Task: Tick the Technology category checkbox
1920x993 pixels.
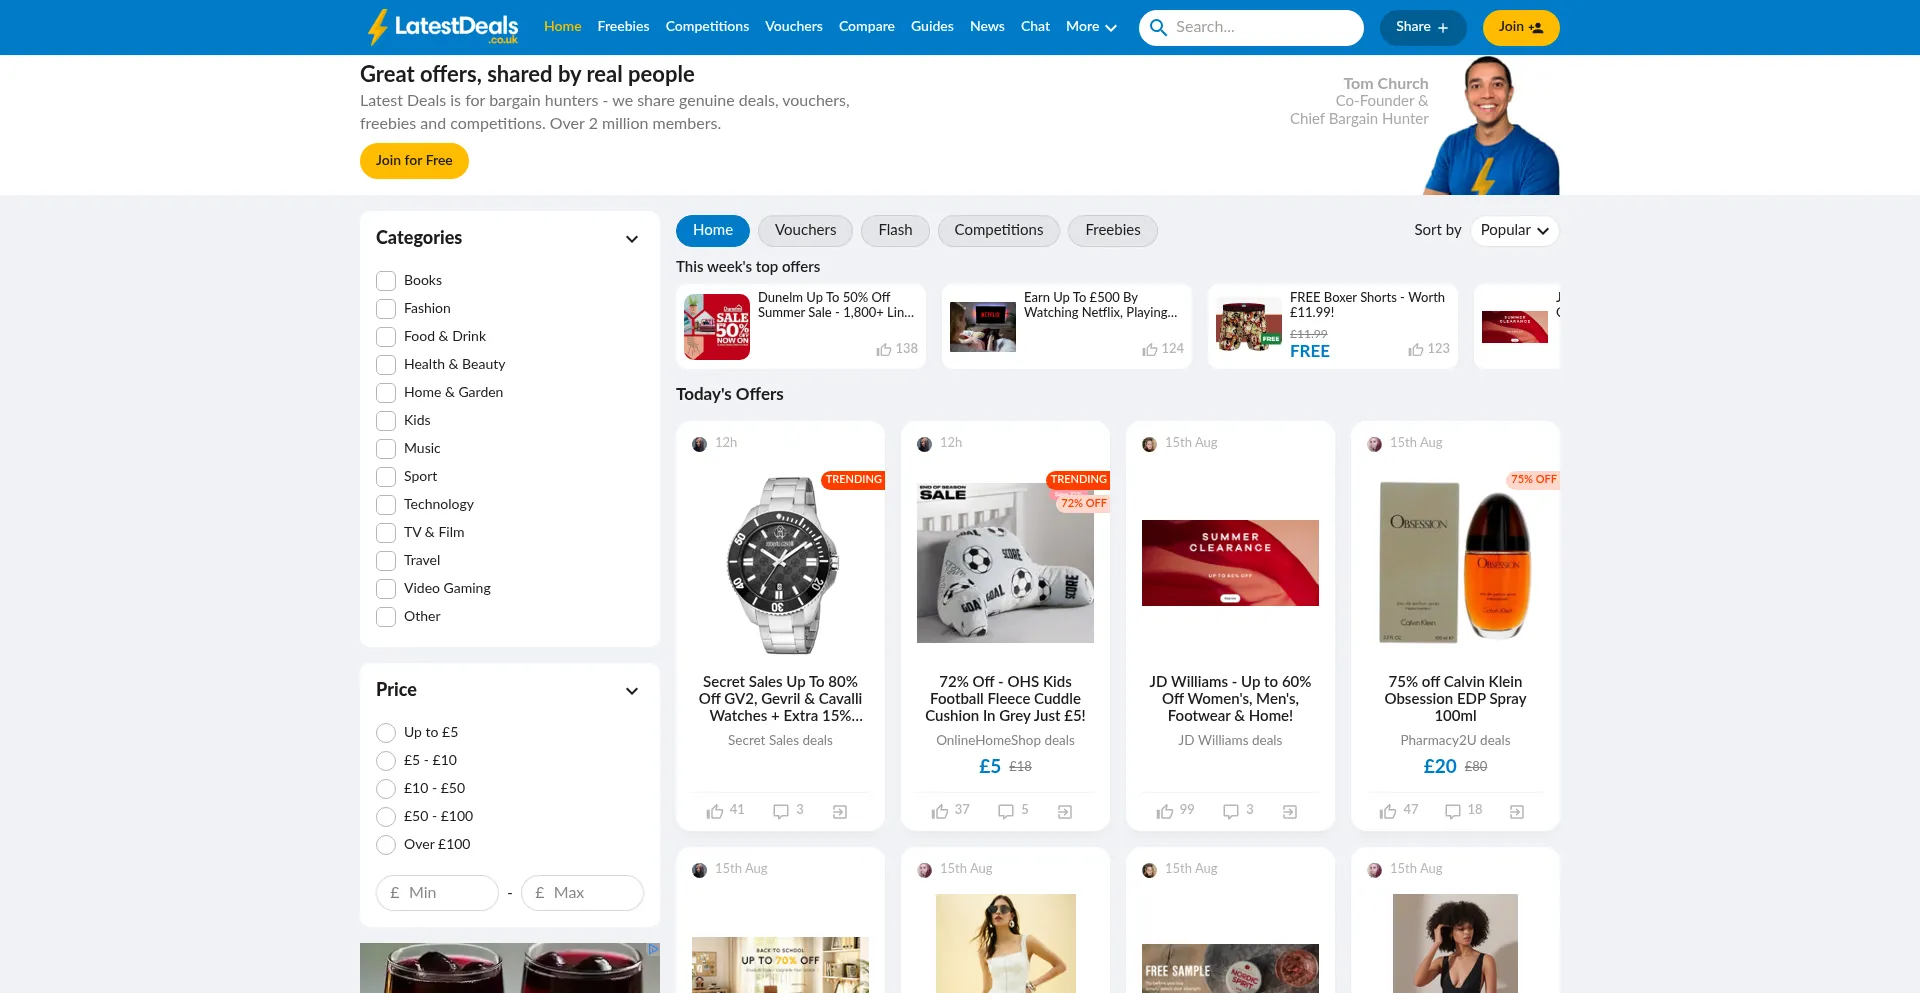Action: pyautogui.click(x=386, y=505)
